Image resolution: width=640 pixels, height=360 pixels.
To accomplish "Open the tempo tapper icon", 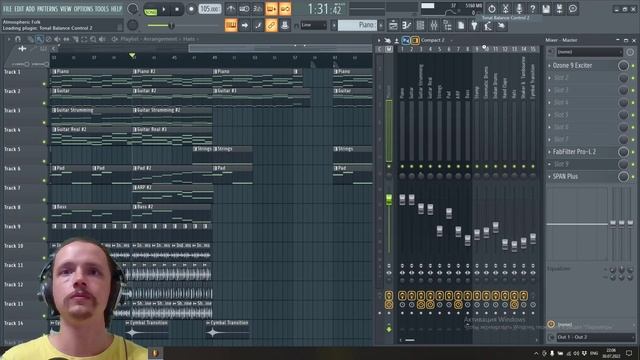I will point(488,25).
